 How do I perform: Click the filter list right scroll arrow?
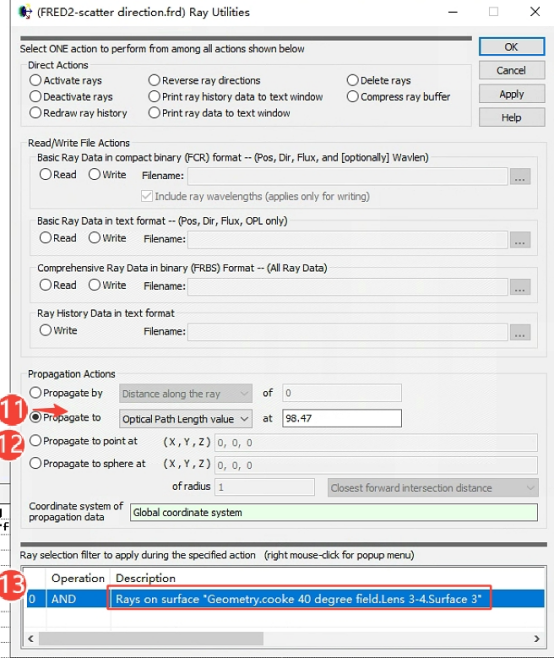click(537, 639)
